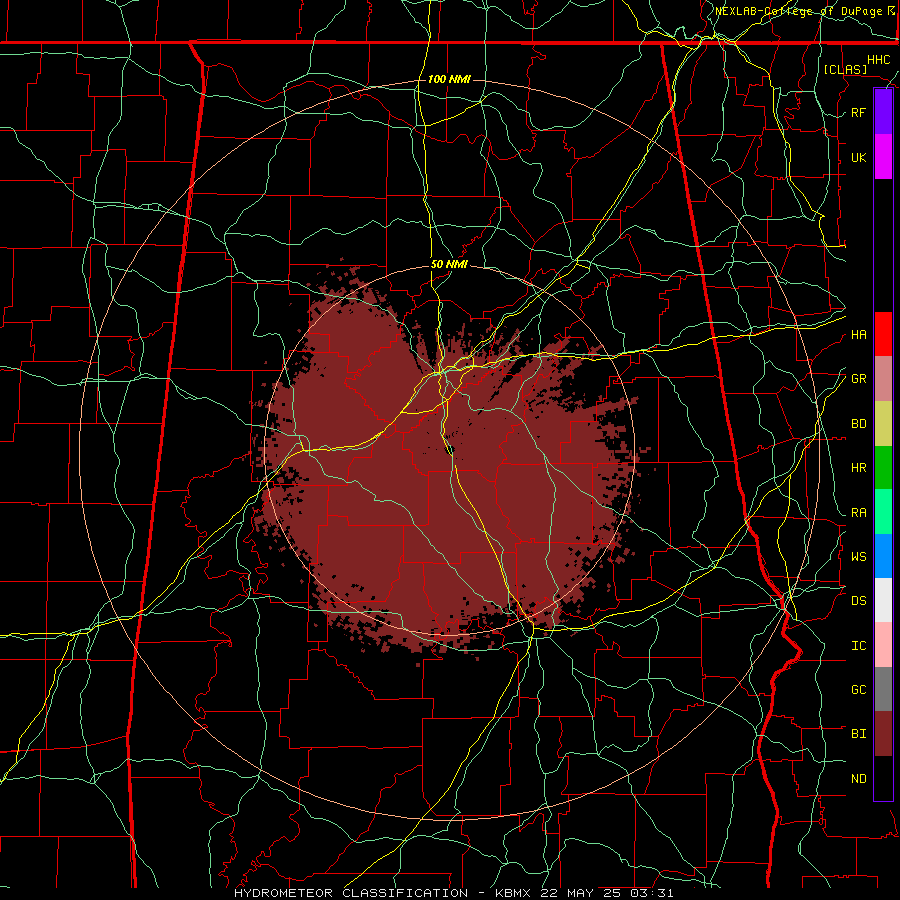This screenshot has width=900, height=900.
Task: Click the BD legend label
Action: pyautogui.click(x=858, y=424)
